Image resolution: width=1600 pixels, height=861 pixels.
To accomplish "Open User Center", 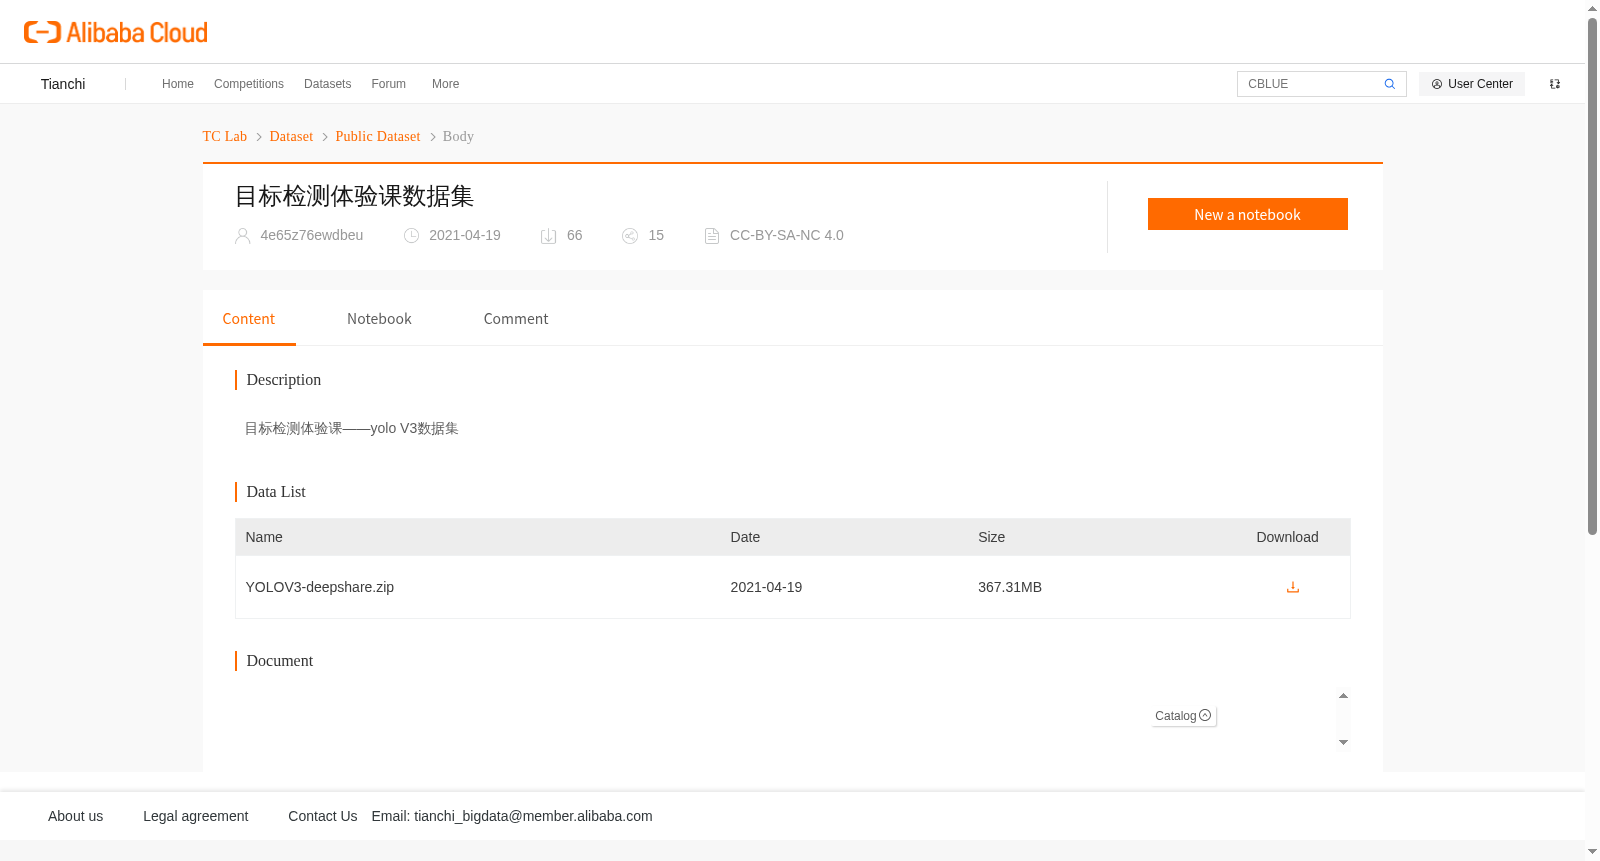I will pyautogui.click(x=1472, y=84).
